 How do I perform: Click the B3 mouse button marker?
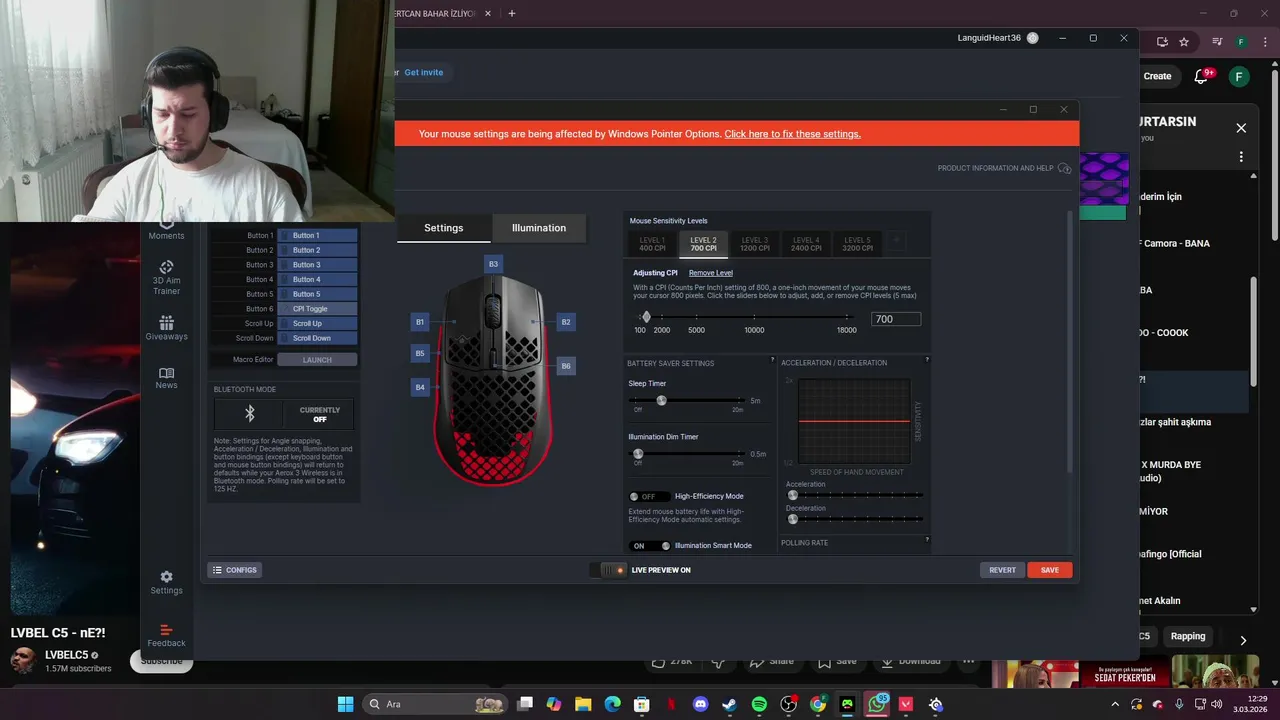[x=493, y=264]
